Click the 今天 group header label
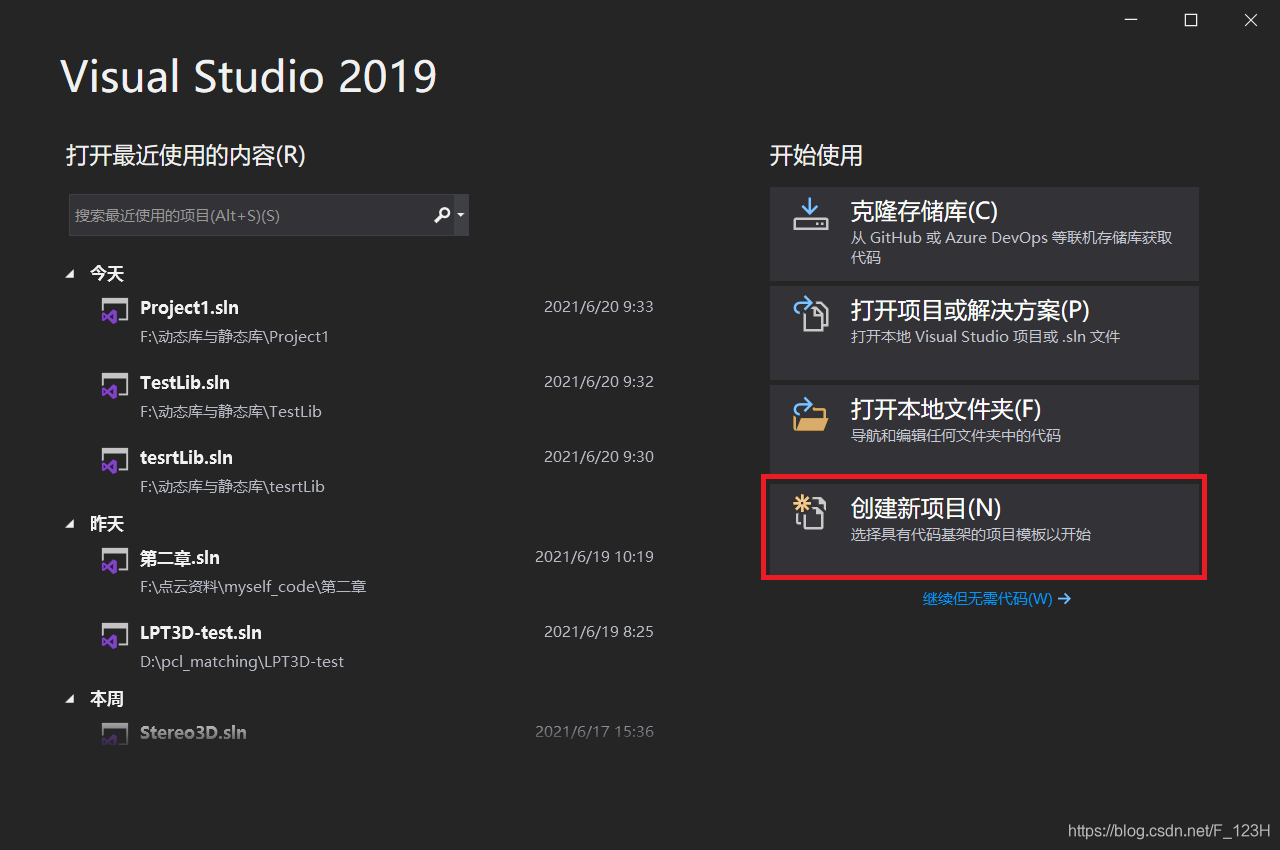Viewport: 1280px width, 850px height. (x=107, y=273)
